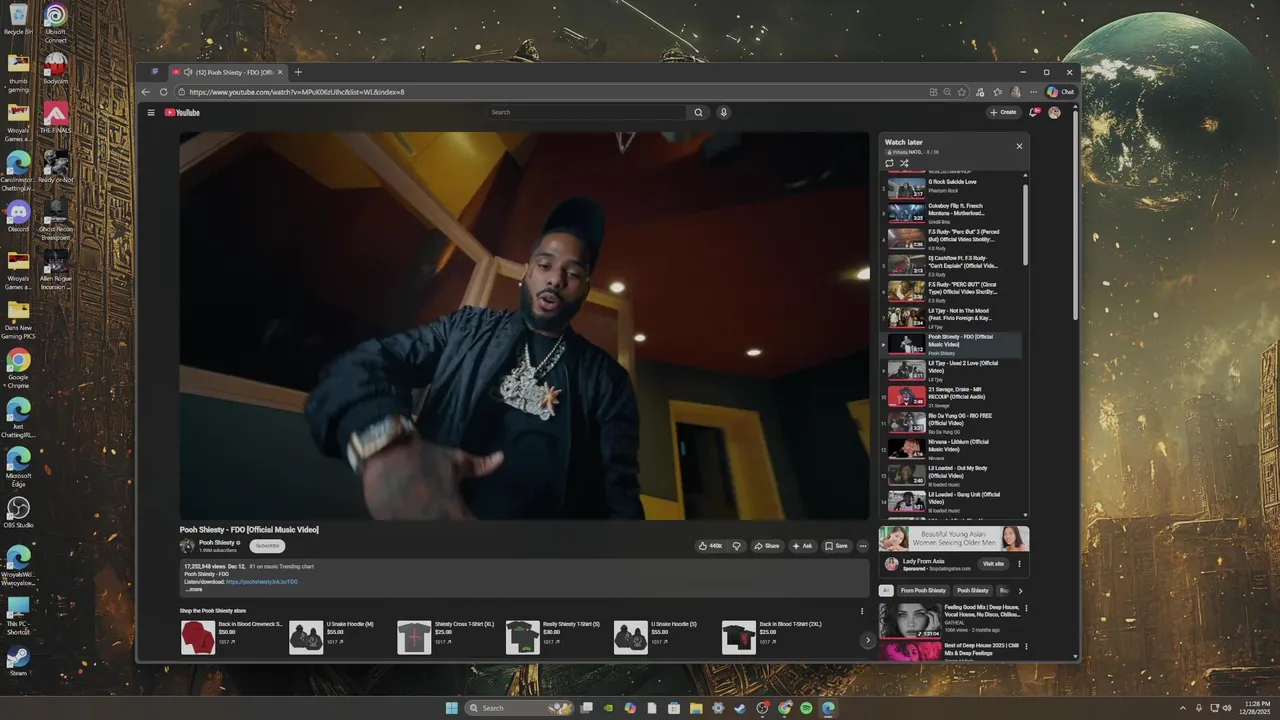
Task: Open the pooshiesty.lnk.to/FDO link
Action: coord(262,581)
